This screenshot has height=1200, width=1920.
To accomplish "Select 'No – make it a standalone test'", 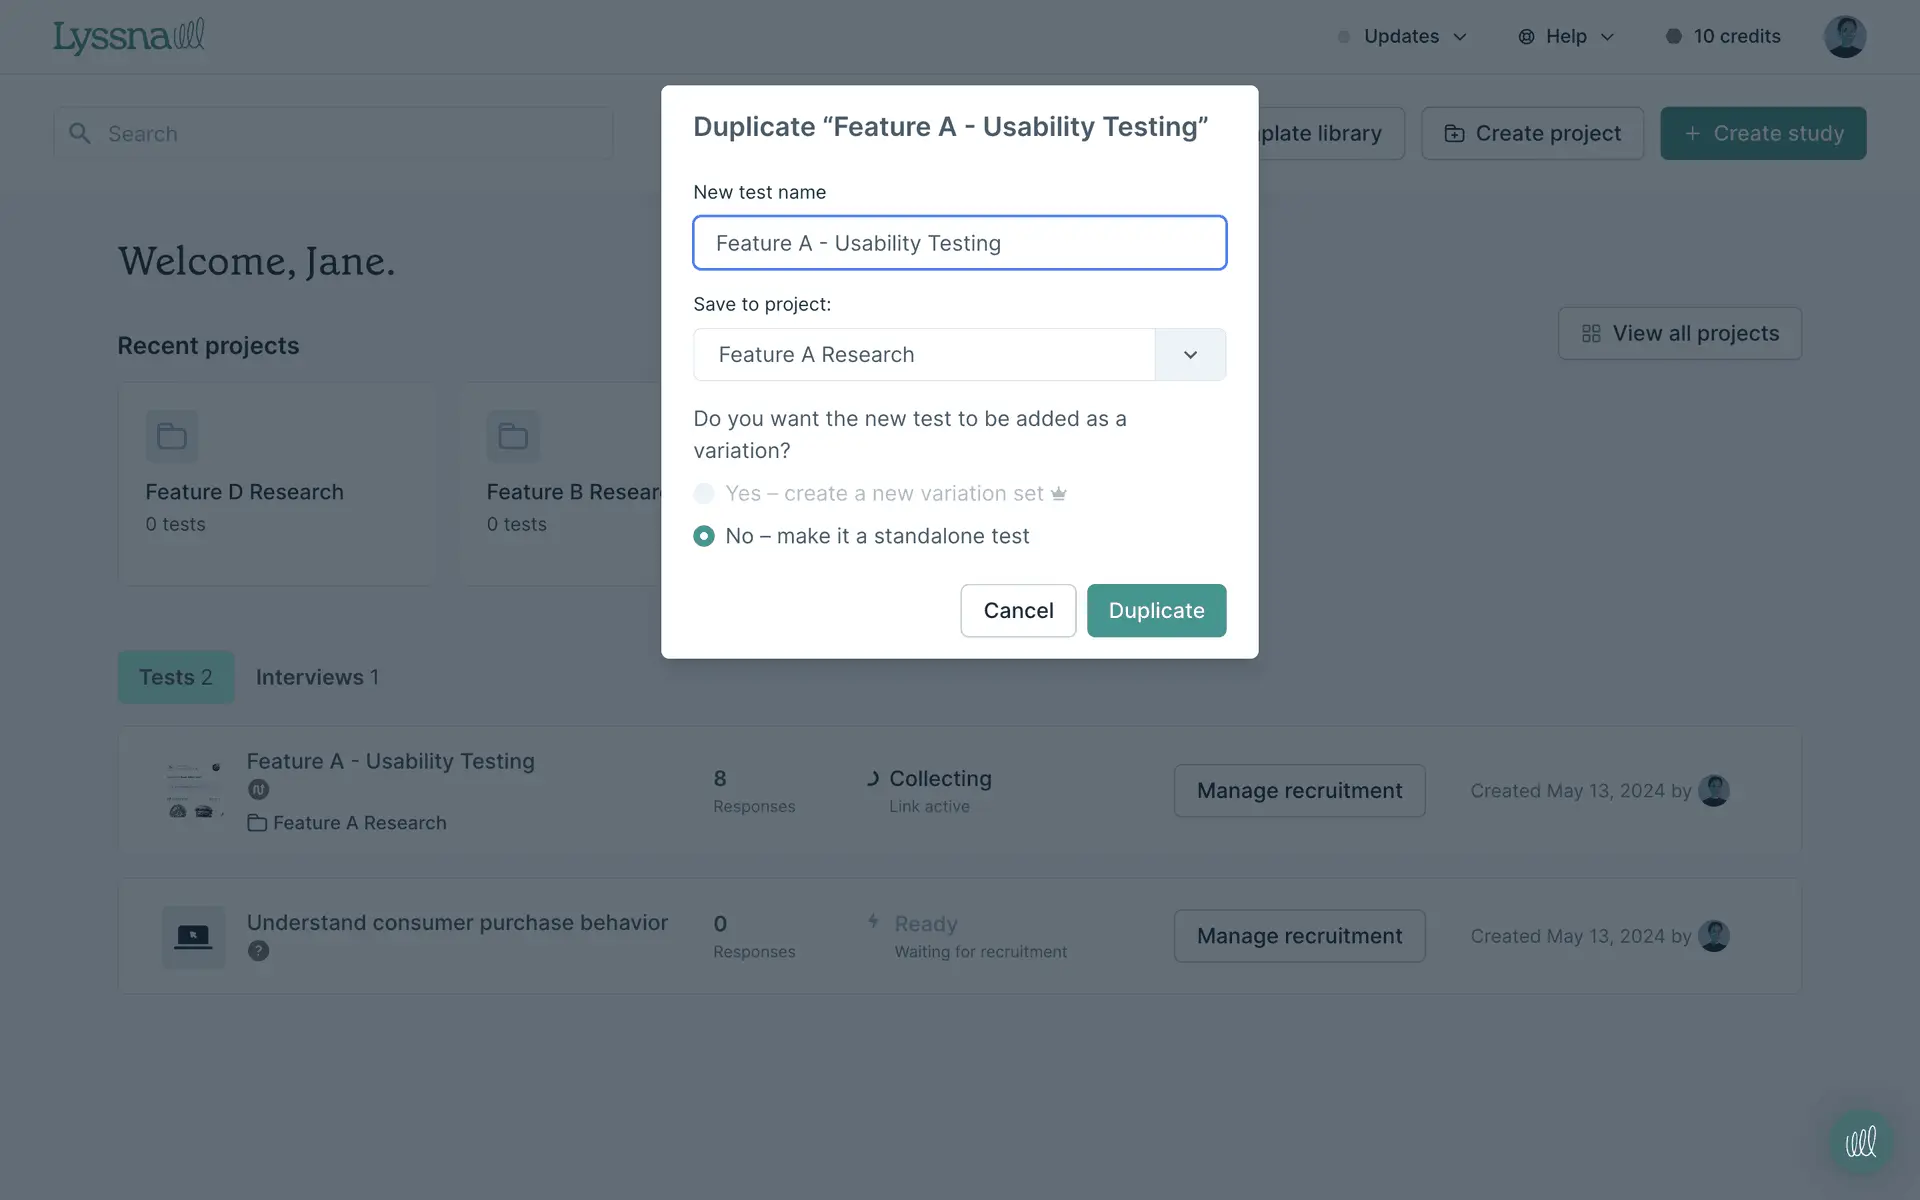I will click(704, 536).
